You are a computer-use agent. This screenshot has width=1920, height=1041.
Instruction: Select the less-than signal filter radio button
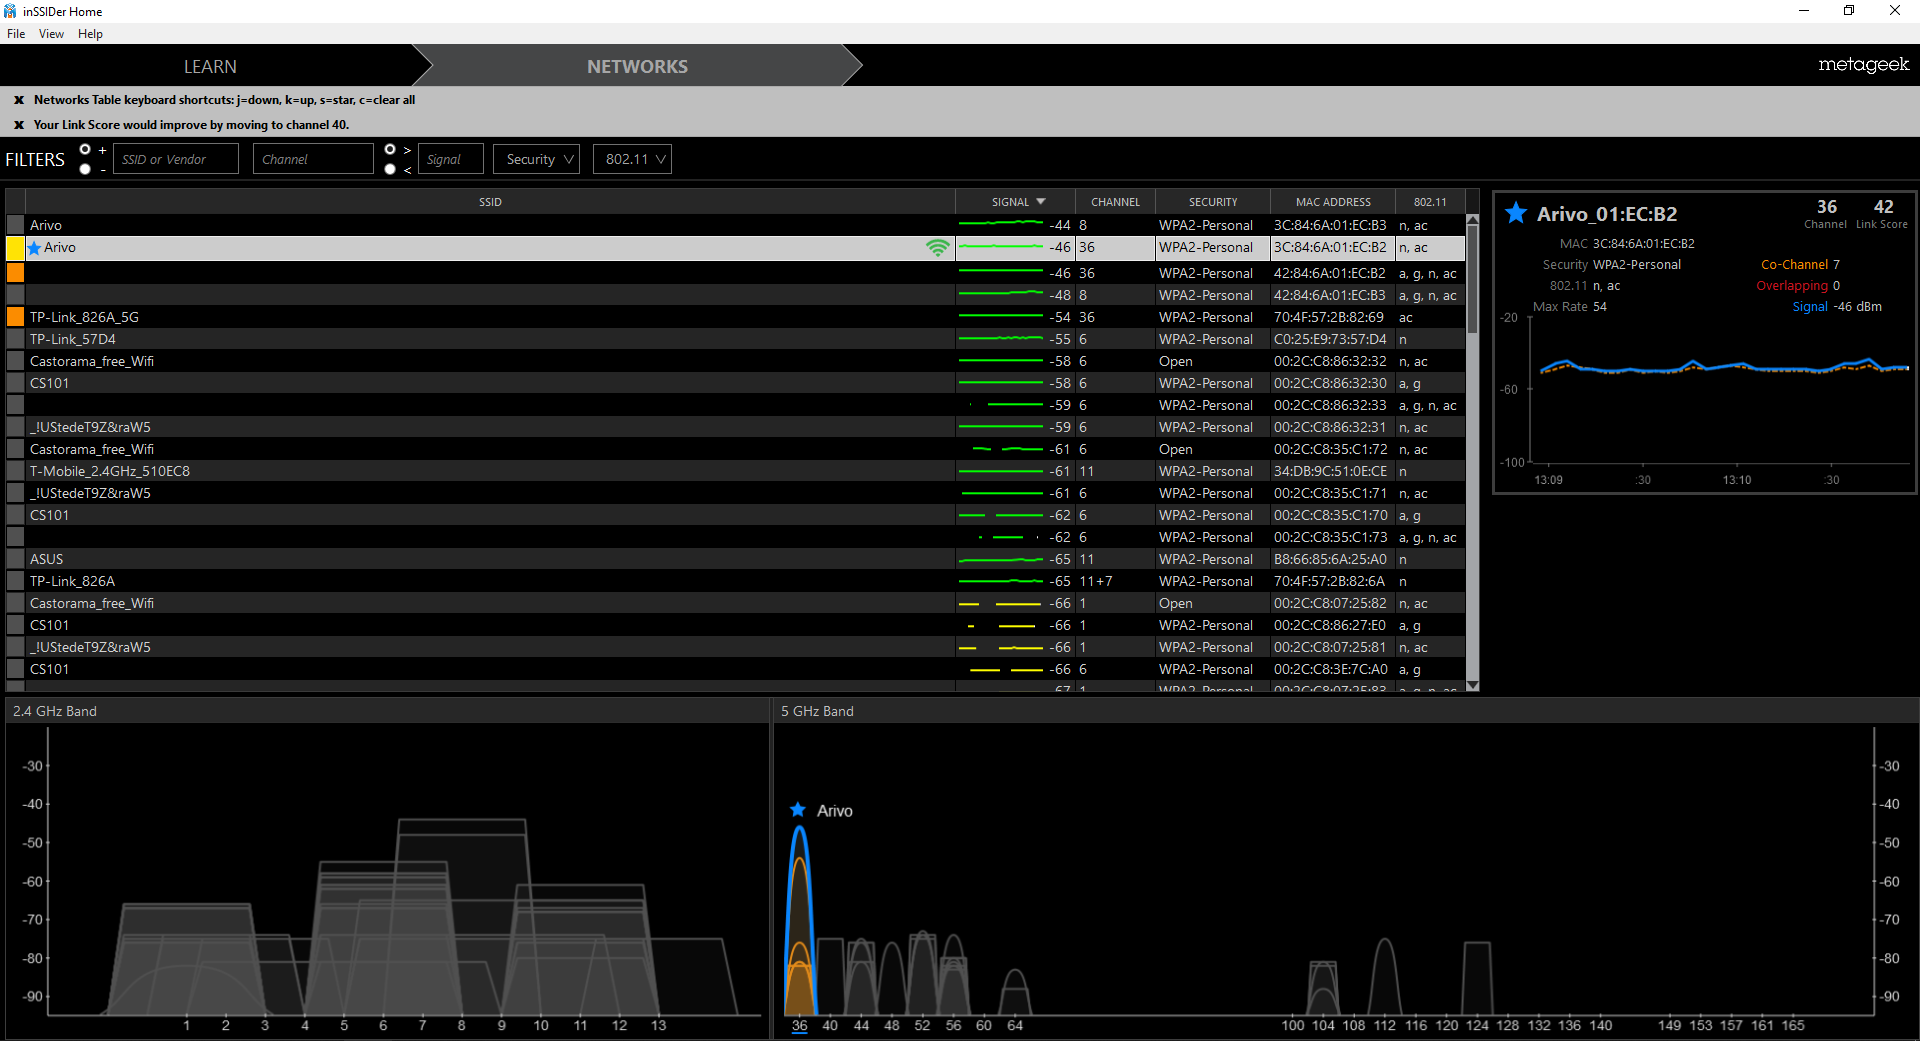click(x=390, y=169)
